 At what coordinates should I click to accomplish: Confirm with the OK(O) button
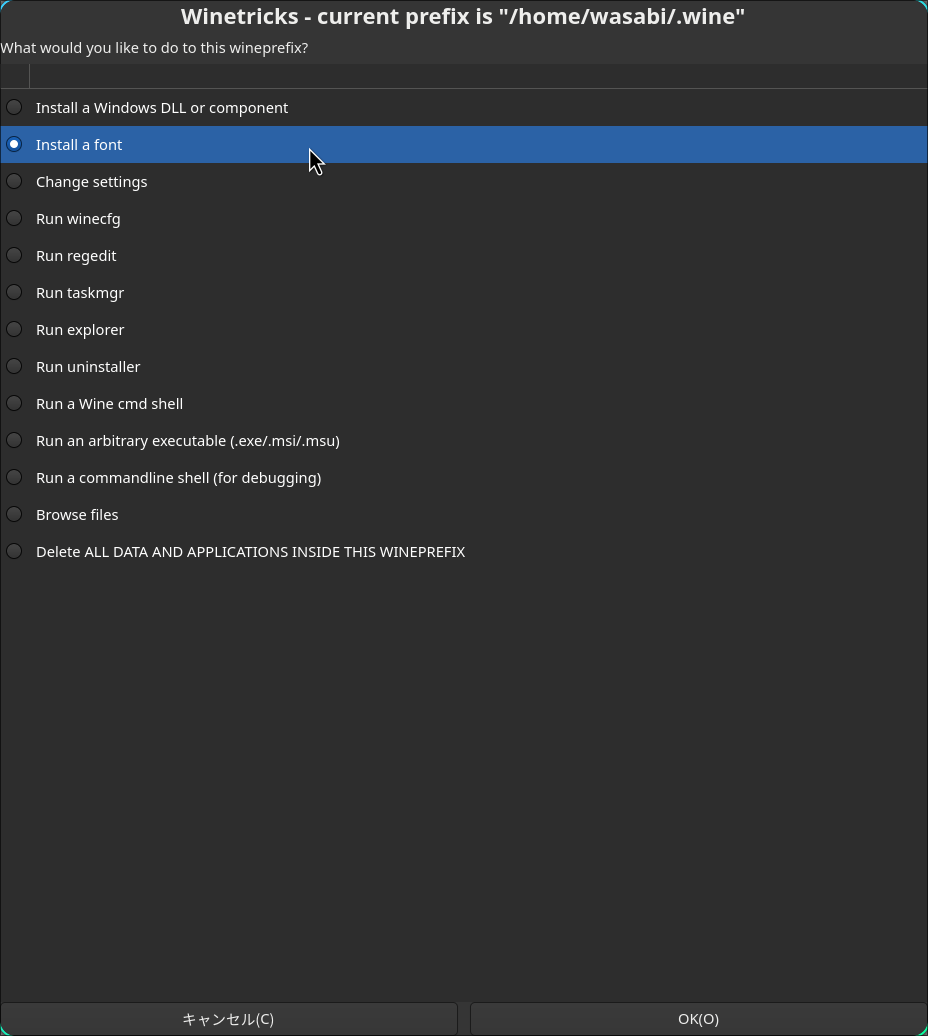[x=698, y=1019]
